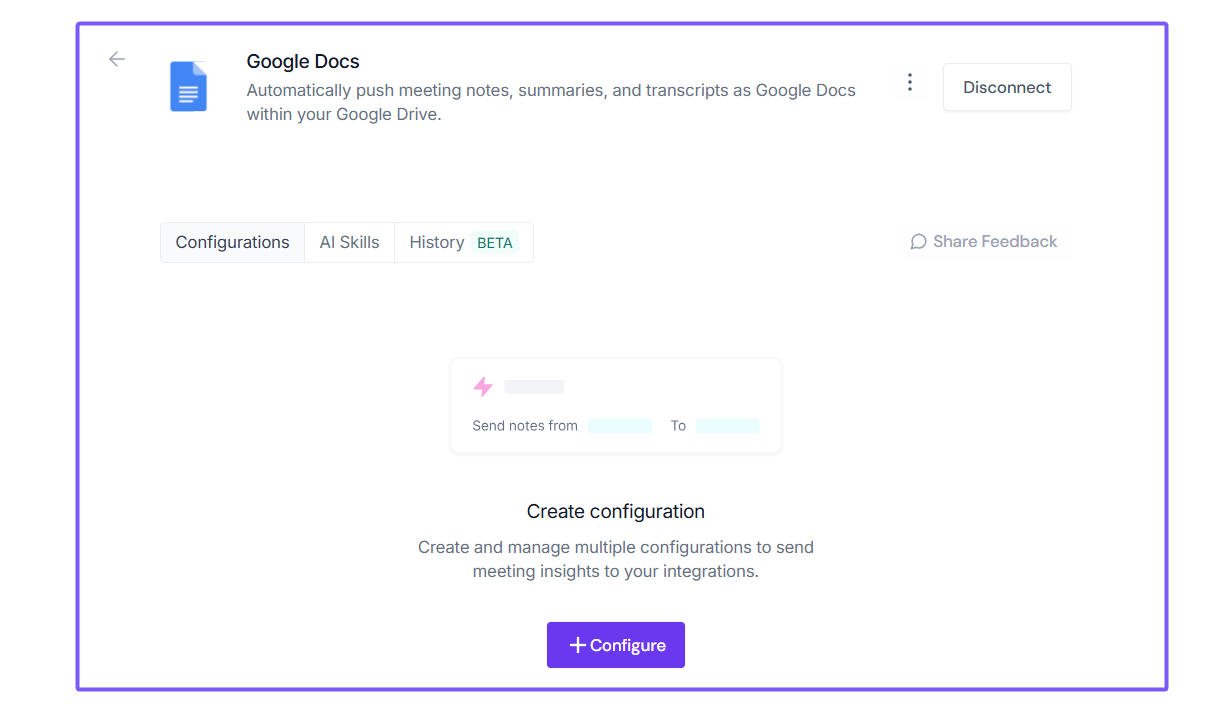
Task: Disconnect the Google Docs integration
Action: click(x=1006, y=87)
